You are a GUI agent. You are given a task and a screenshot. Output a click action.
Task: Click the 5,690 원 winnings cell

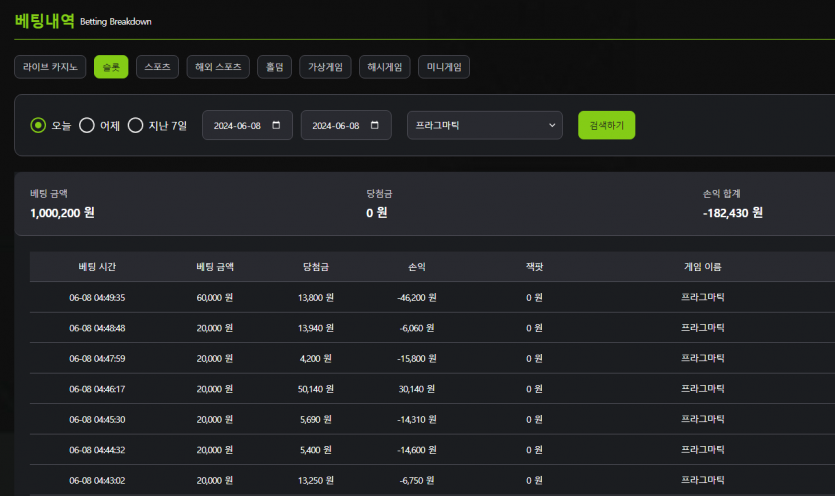pyautogui.click(x=316, y=420)
